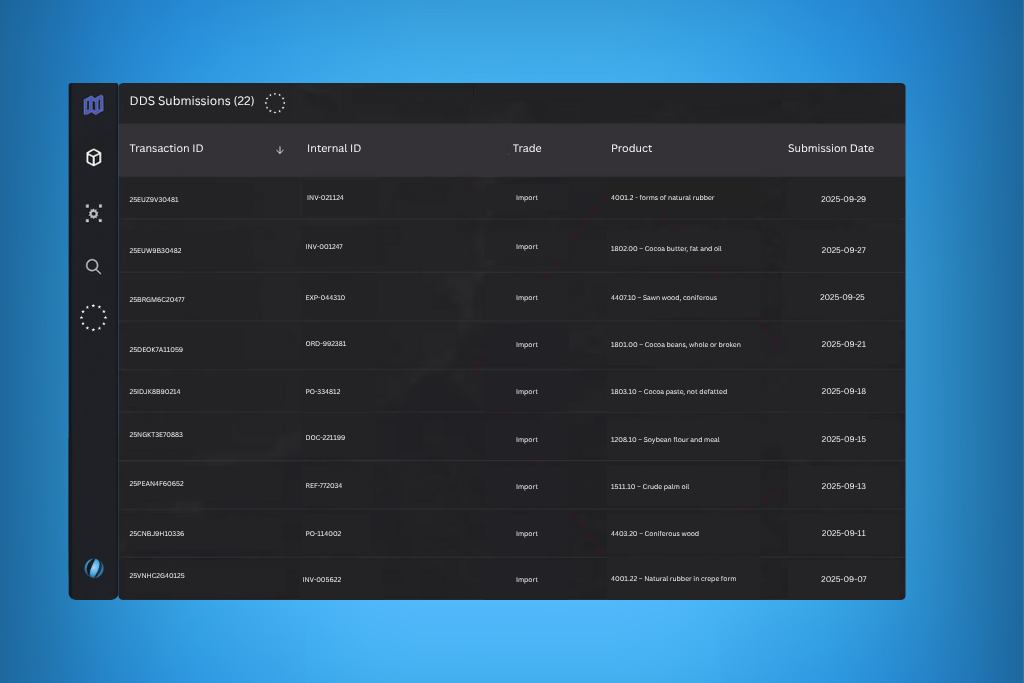Select the gear scan icon in sidebar
The height and width of the screenshot is (683, 1024).
click(x=93, y=213)
